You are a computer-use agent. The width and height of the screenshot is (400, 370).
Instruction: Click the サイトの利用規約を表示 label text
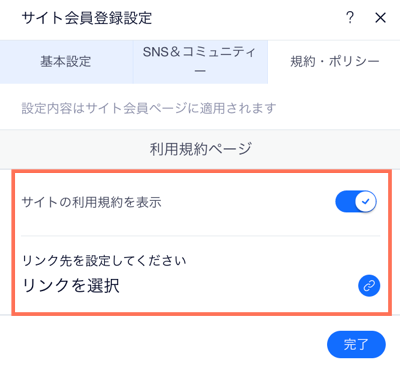(x=92, y=202)
